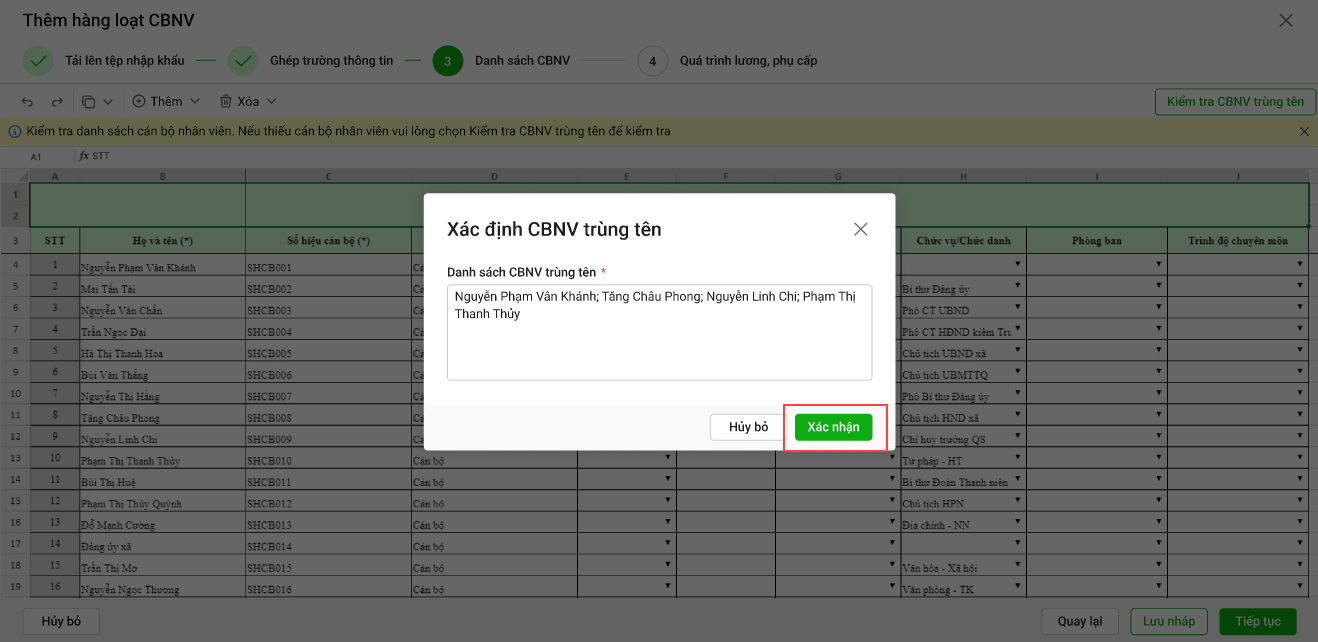Click the redo arrow icon

(x=57, y=102)
